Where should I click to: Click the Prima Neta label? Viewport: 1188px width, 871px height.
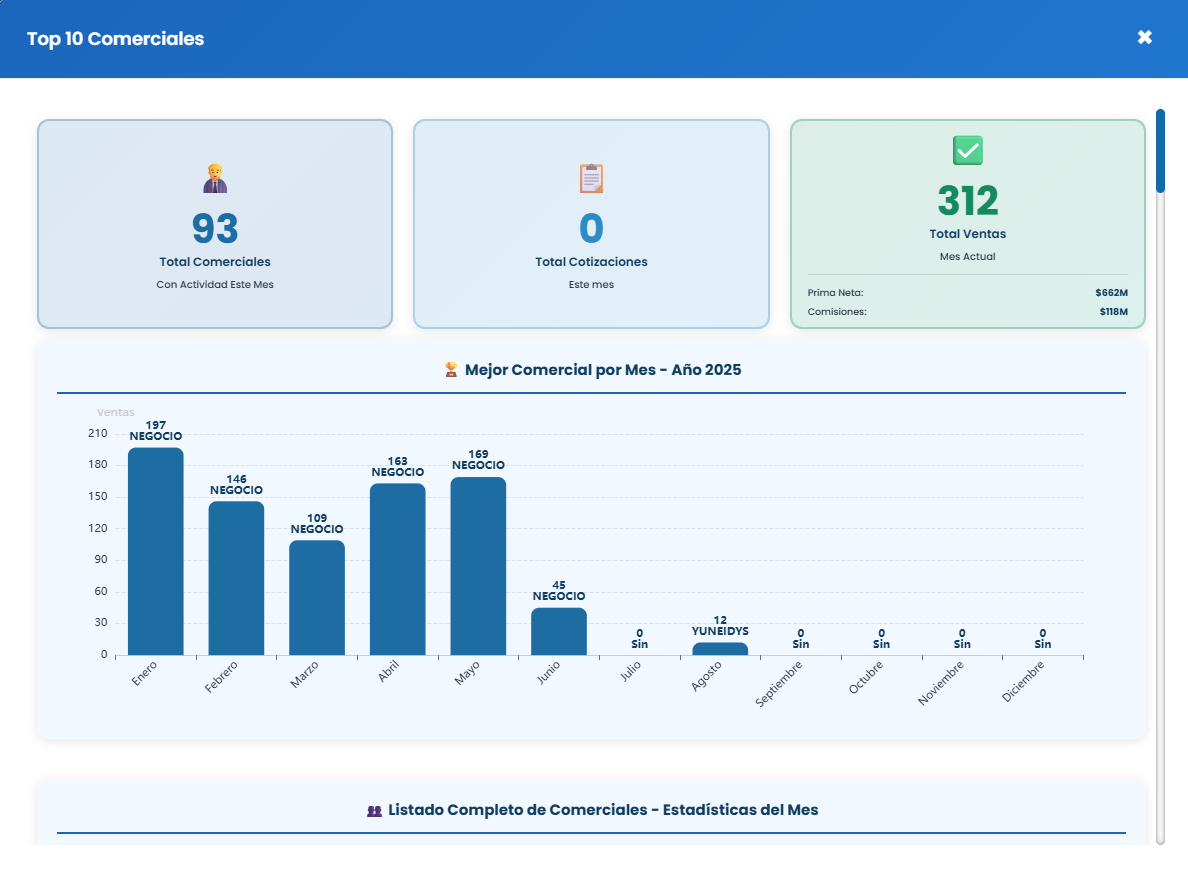[835, 292]
